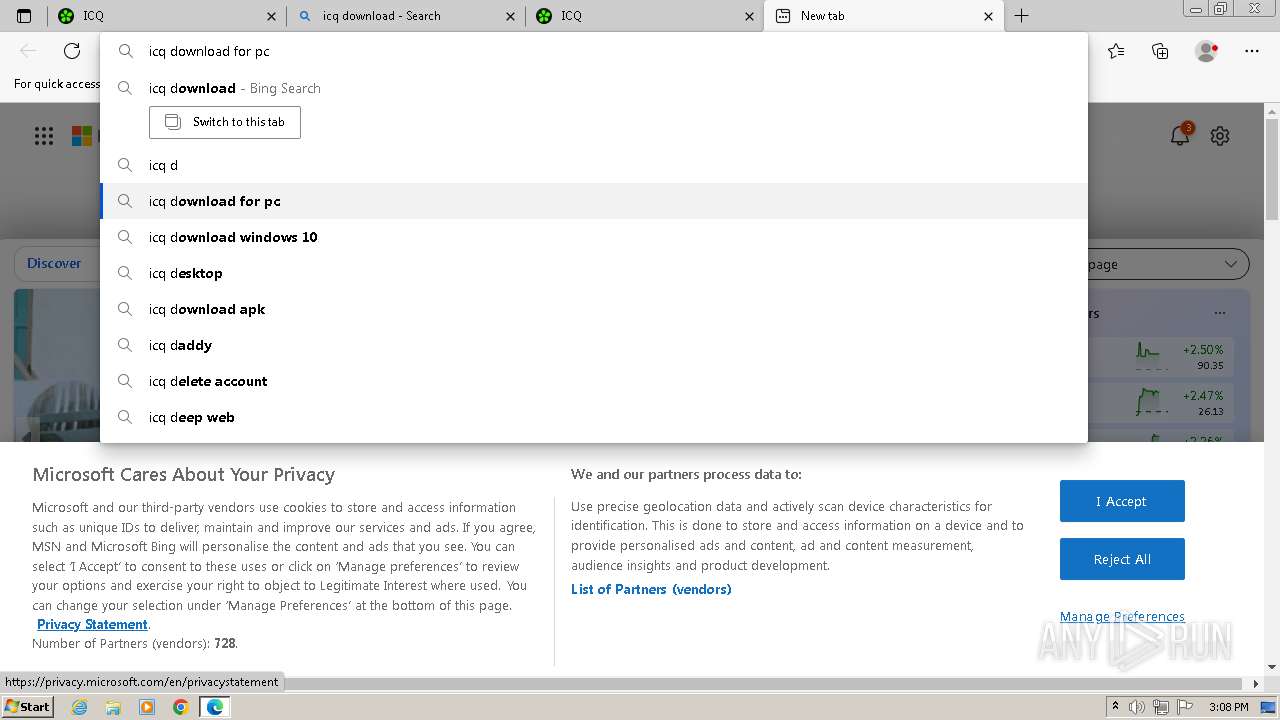Open the user profile avatar
The height and width of the screenshot is (720, 1280).
[x=1206, y=51]
